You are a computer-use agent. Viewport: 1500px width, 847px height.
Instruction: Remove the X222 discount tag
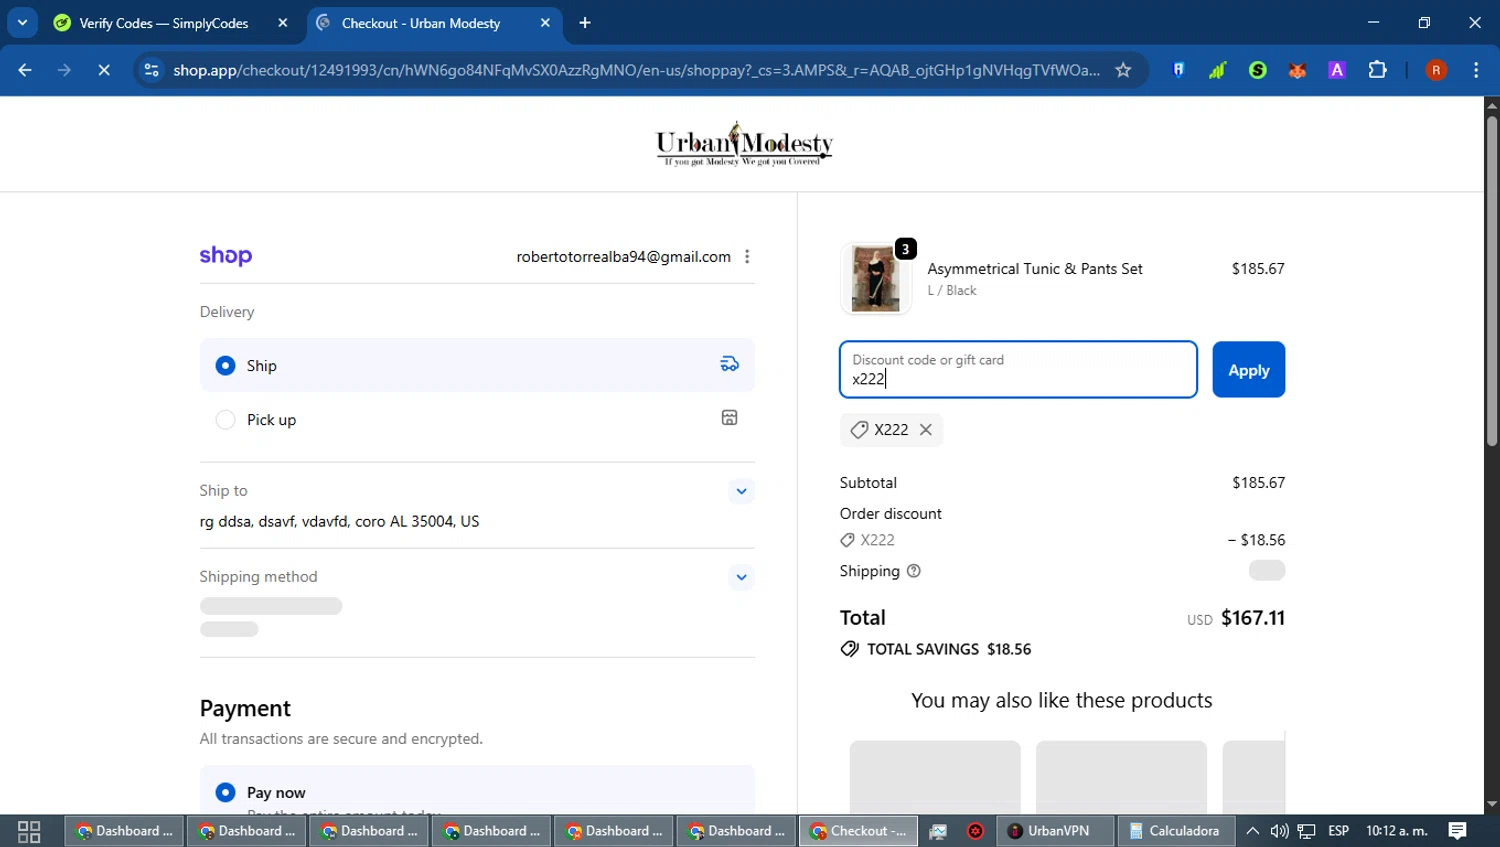pyautogui.click(x=926, y=430)
